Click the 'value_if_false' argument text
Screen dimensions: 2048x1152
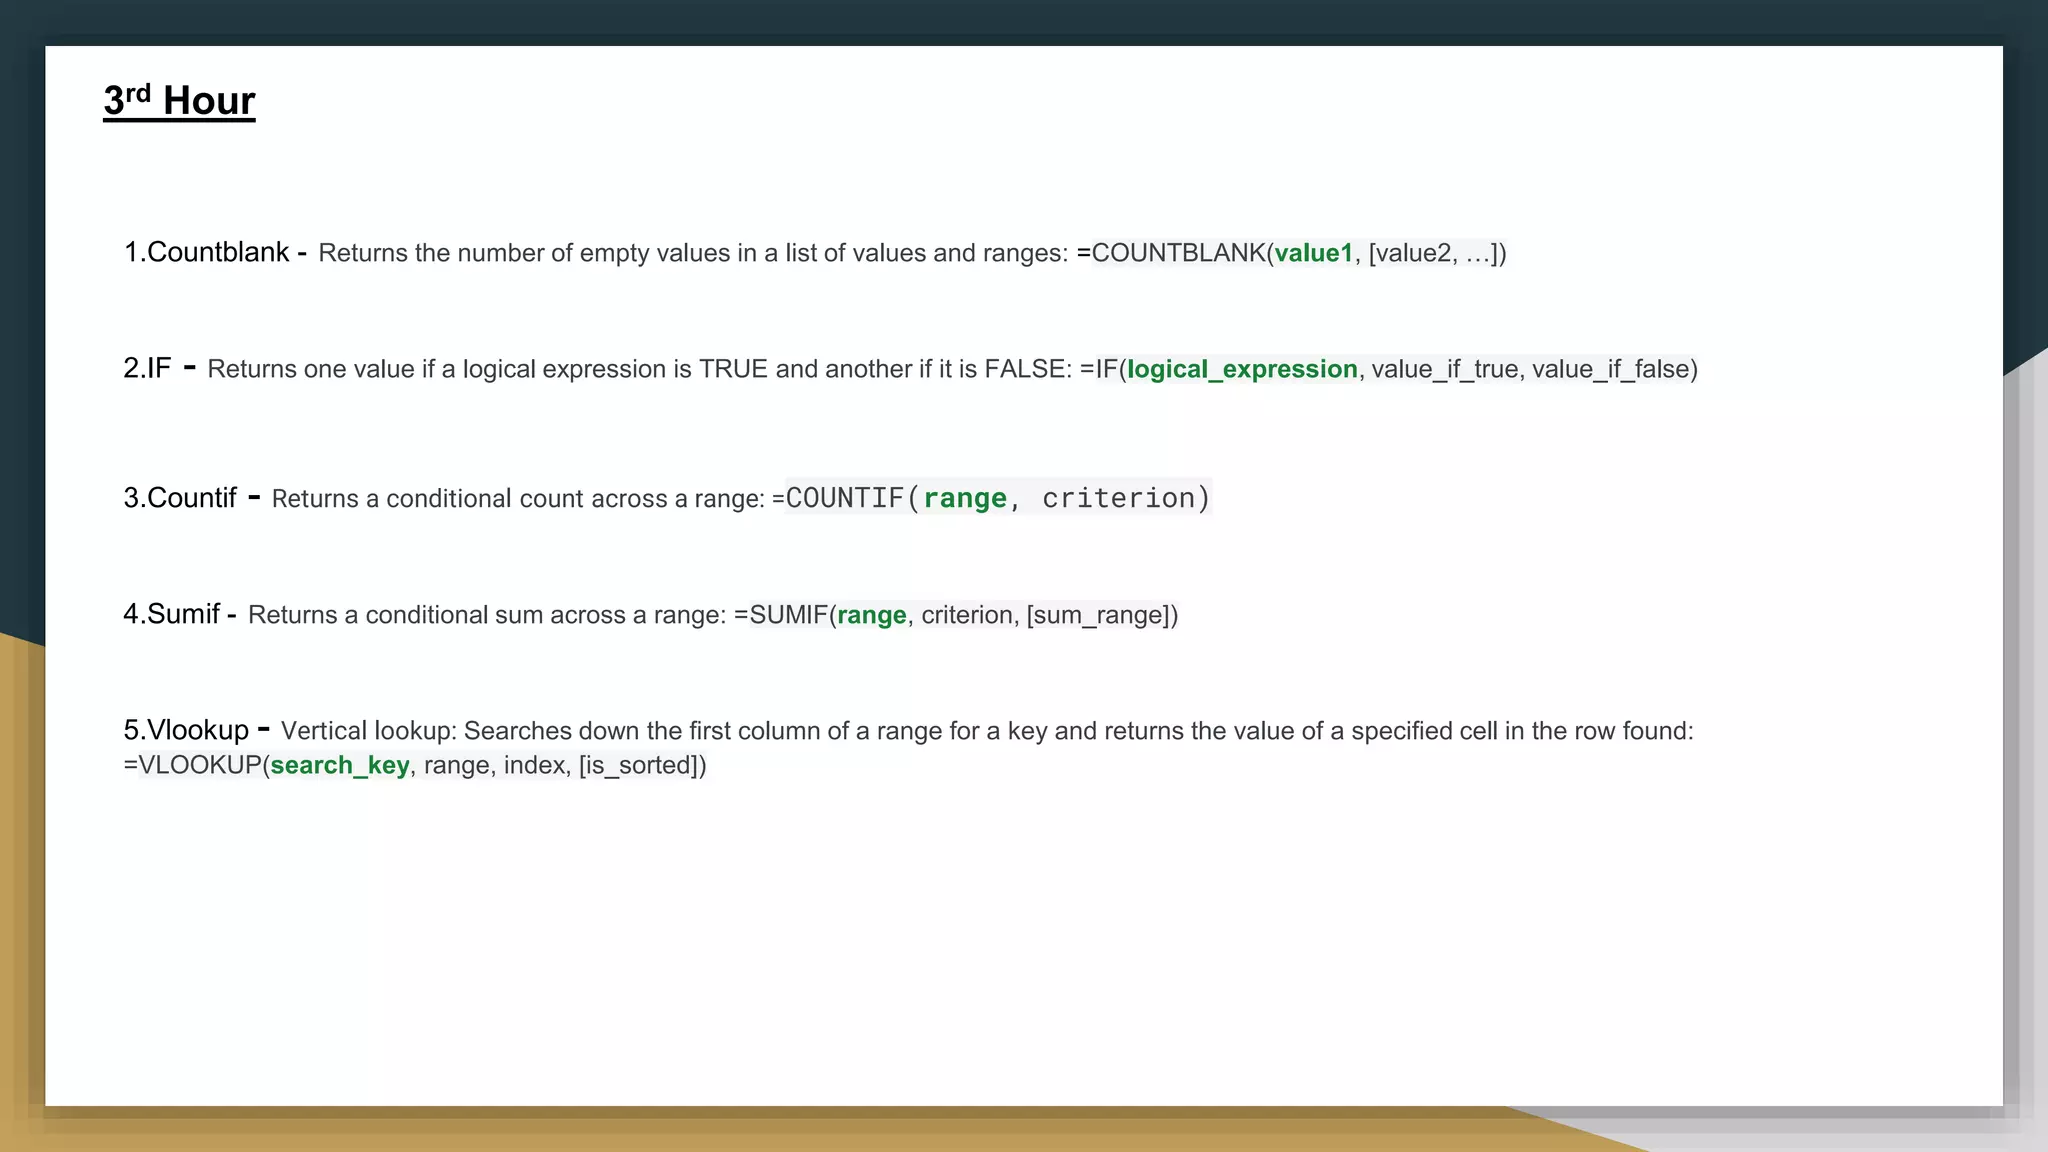[x=1610, y=369]
